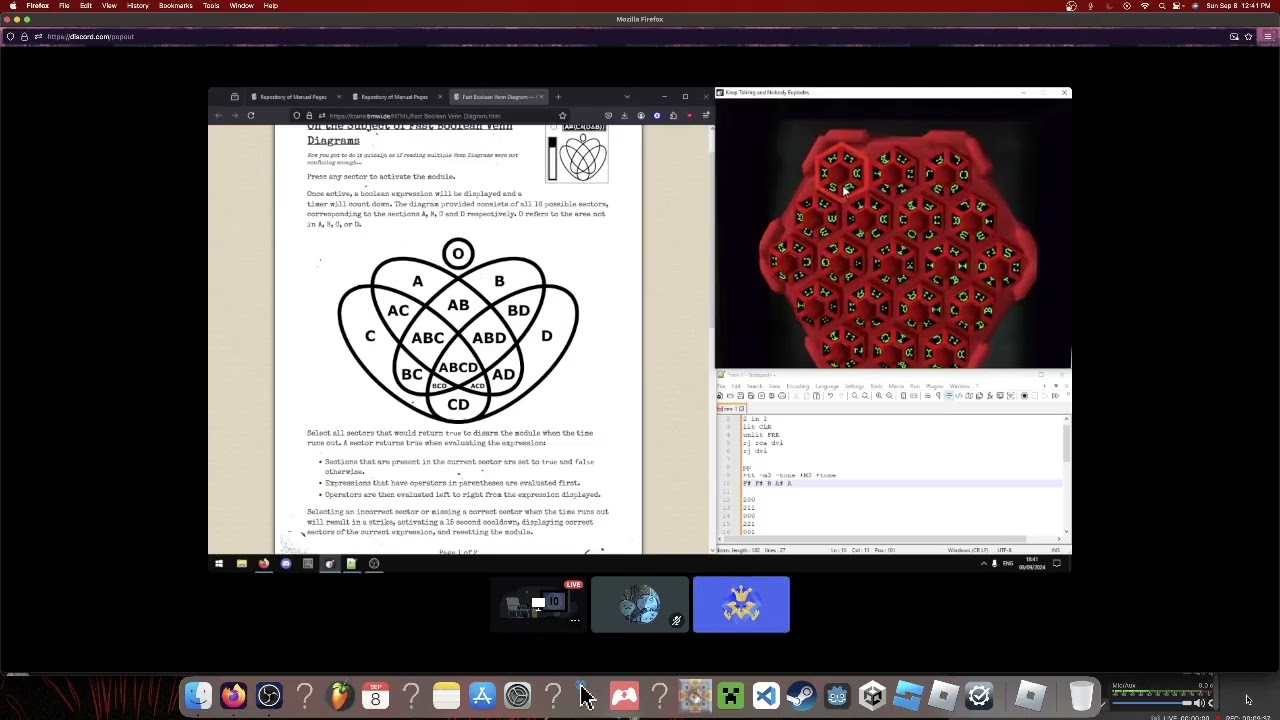
Task: Launch Firefox from the dock
Action: (x=233, y=695)
